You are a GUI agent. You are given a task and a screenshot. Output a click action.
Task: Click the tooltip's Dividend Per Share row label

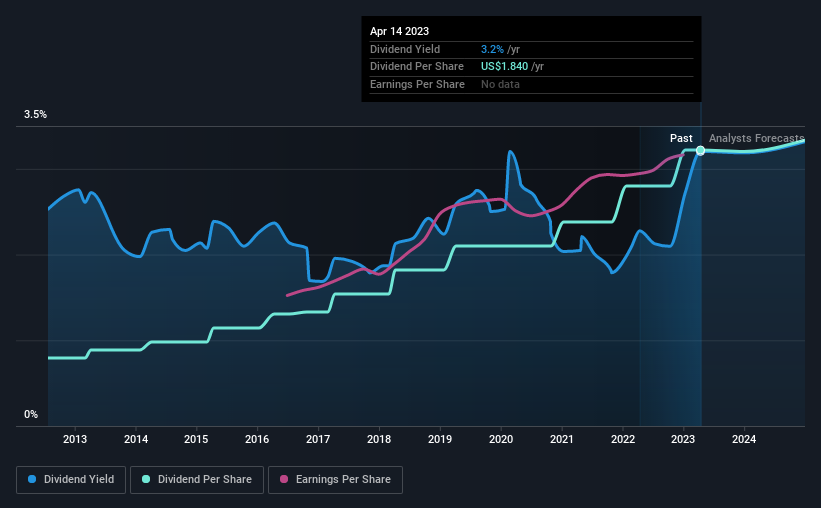pyautogui.click(x=417, y=67)
